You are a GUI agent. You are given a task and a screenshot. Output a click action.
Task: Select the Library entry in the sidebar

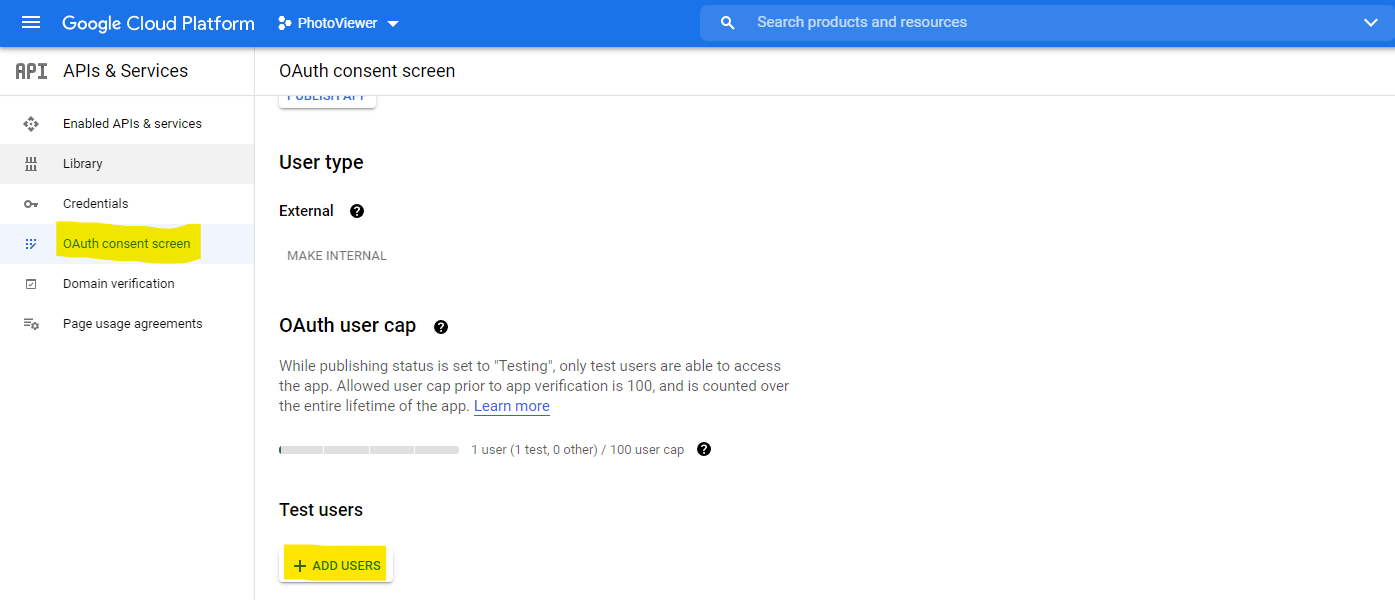[x=83, y=163]
